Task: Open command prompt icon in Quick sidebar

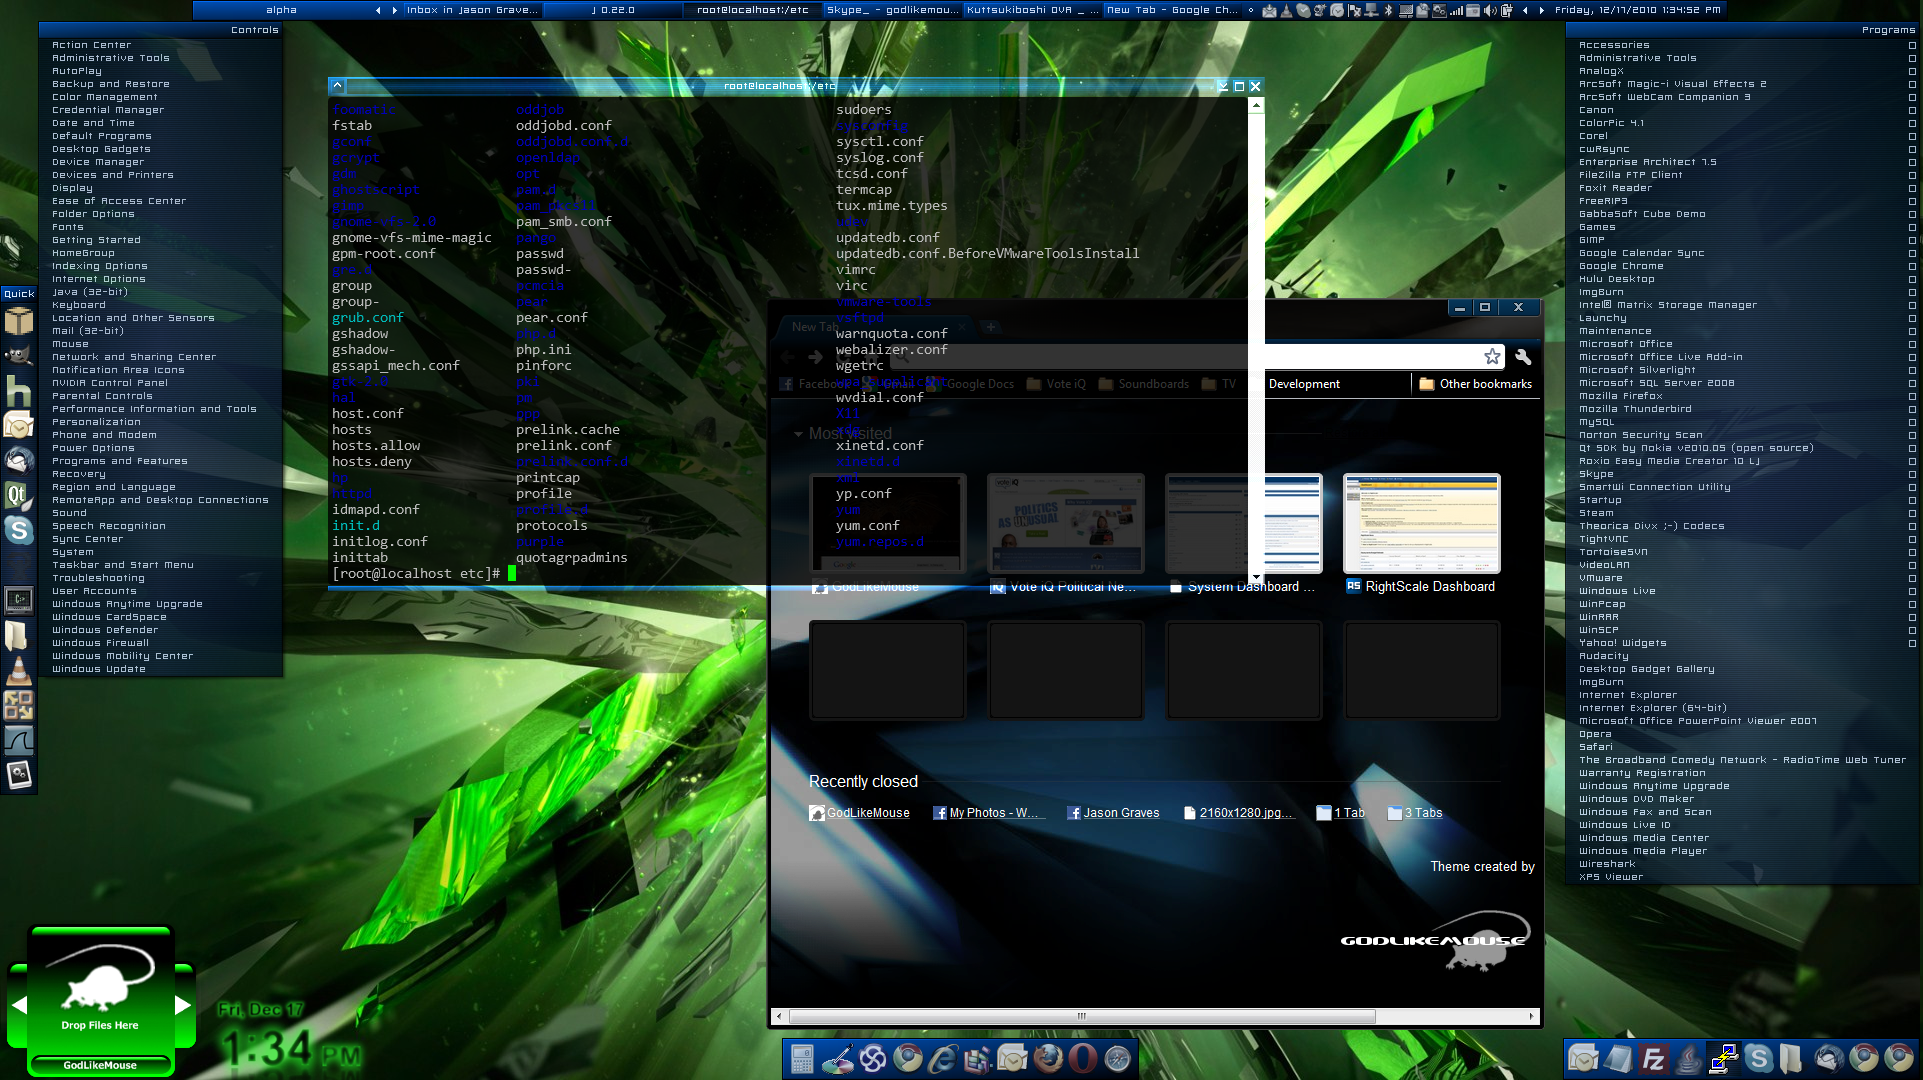Action: (18, 600)
